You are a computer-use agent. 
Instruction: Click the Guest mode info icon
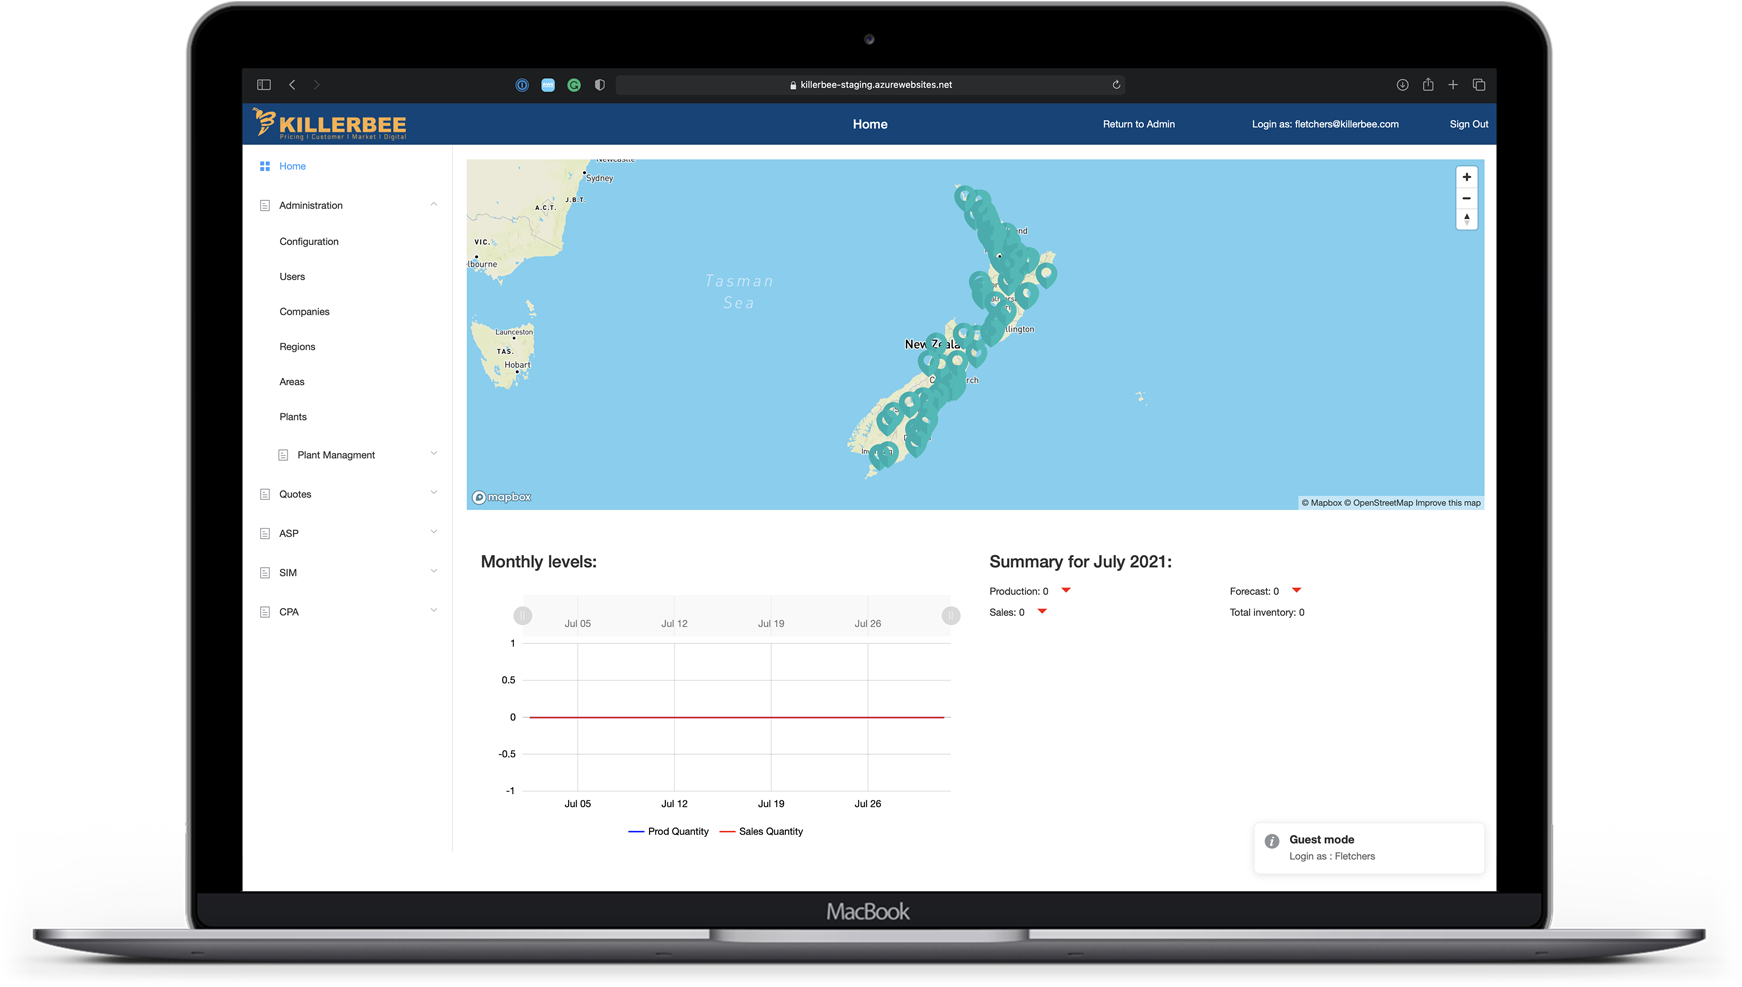(1272, 841)
